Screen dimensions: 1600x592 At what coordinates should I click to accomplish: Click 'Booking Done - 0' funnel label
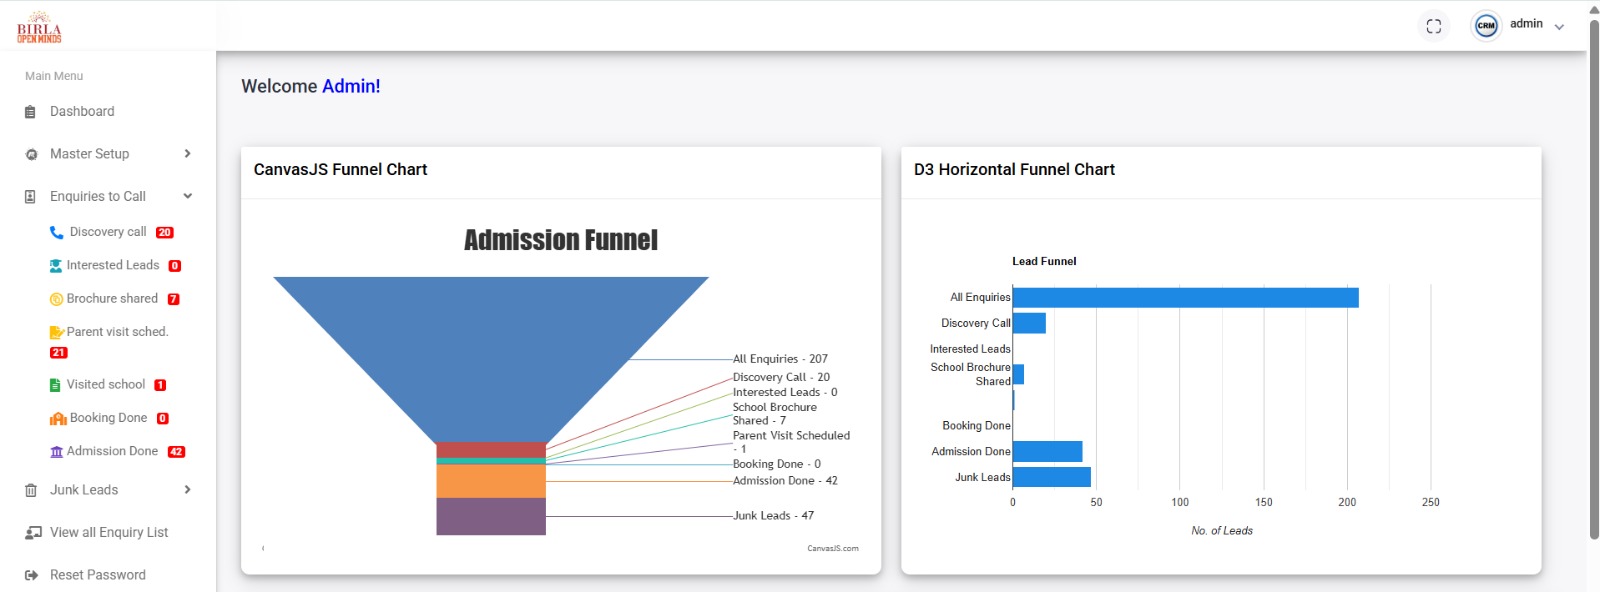click(x=776, y=464)
